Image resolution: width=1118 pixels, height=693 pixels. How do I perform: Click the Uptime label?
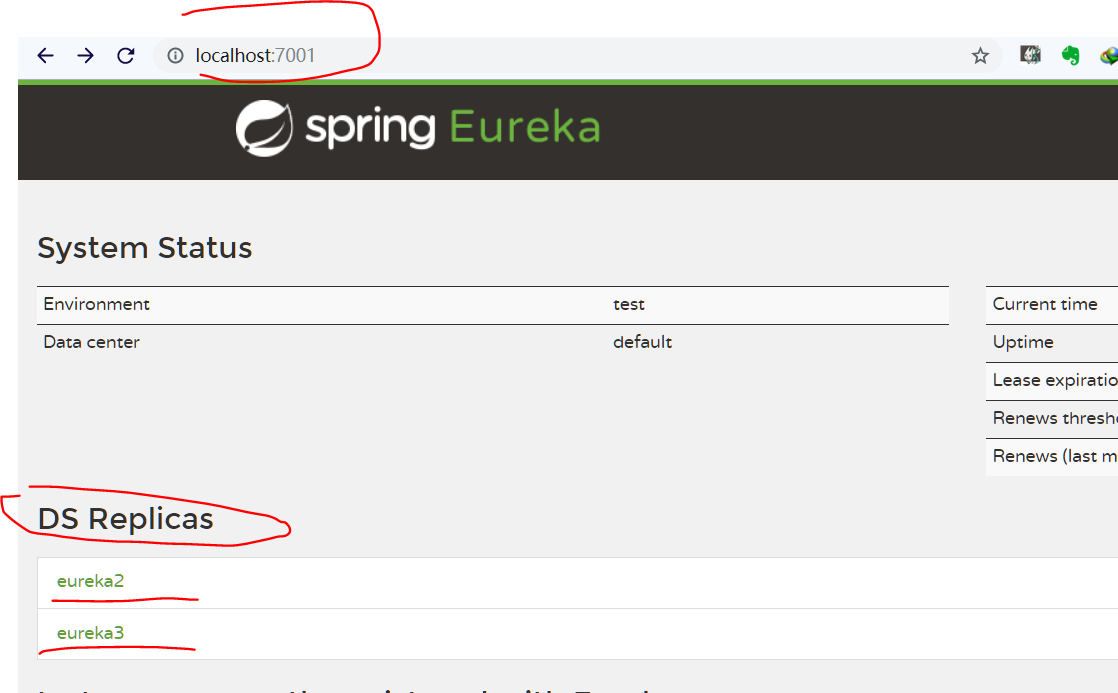(x=1022, y=342)
